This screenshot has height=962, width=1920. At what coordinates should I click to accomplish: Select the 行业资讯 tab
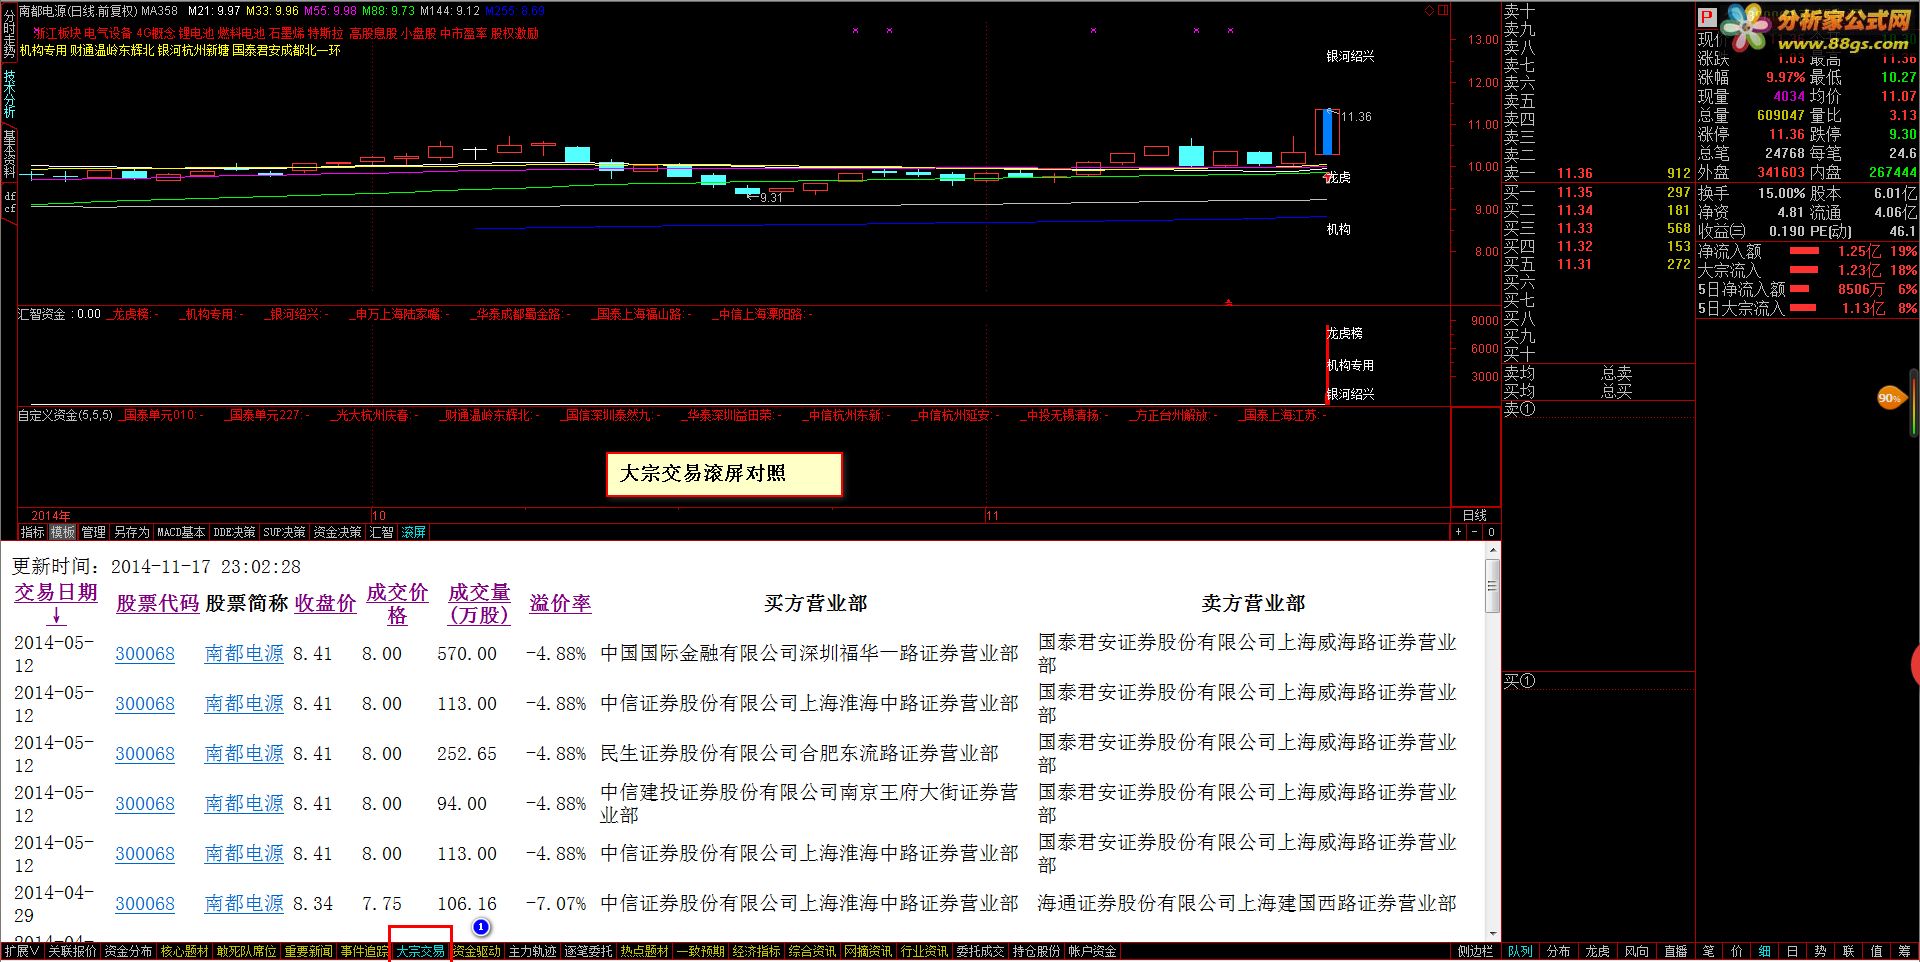coord(925,951)
